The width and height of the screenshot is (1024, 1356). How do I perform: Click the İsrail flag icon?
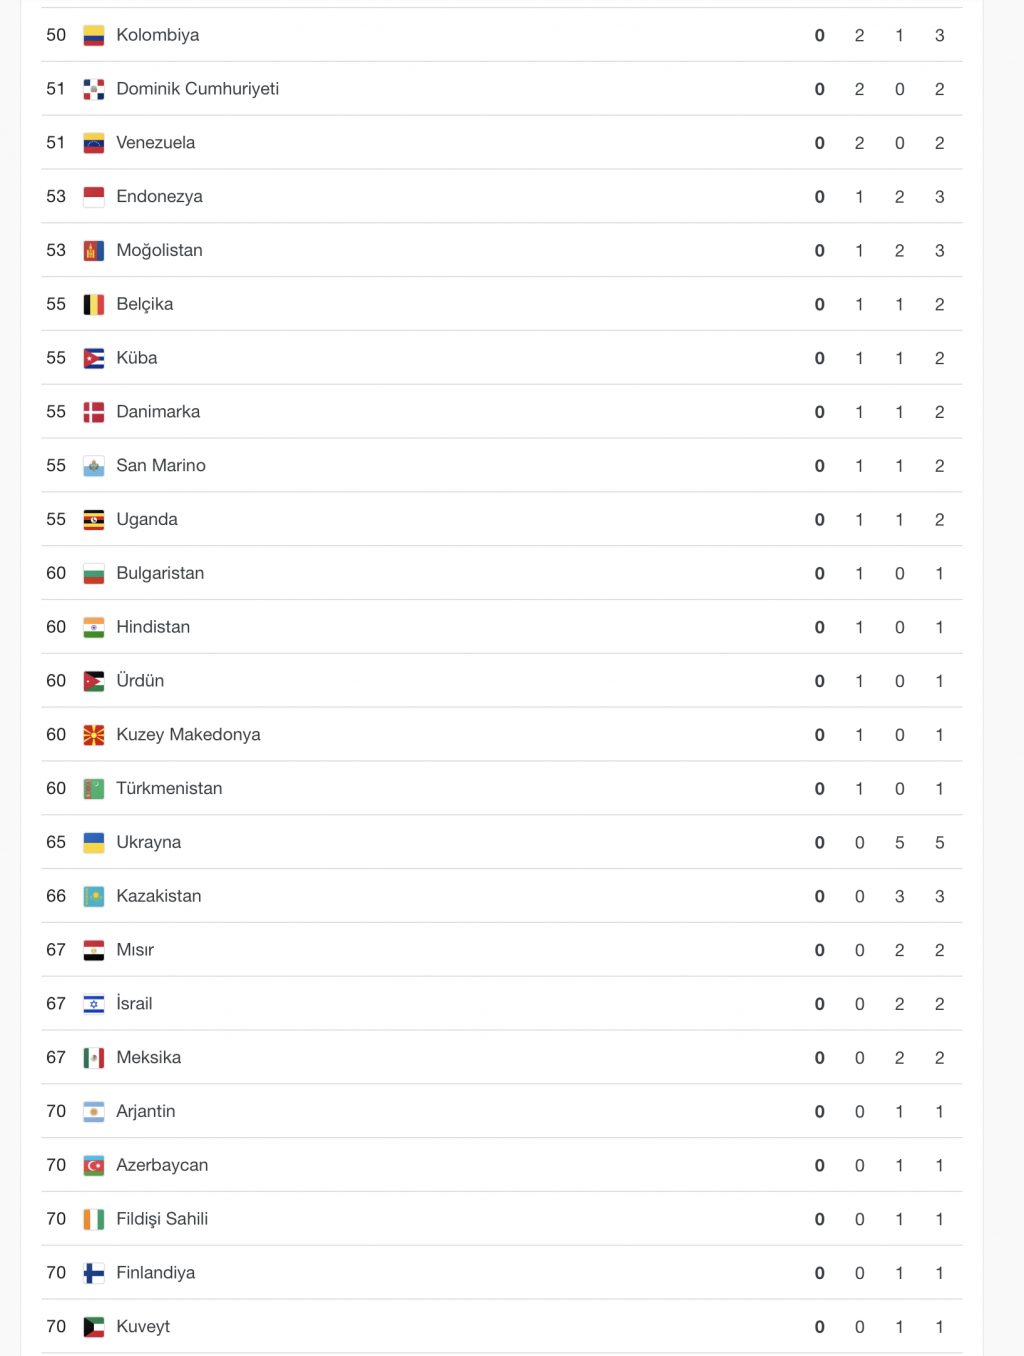(x=94, y=1004)
